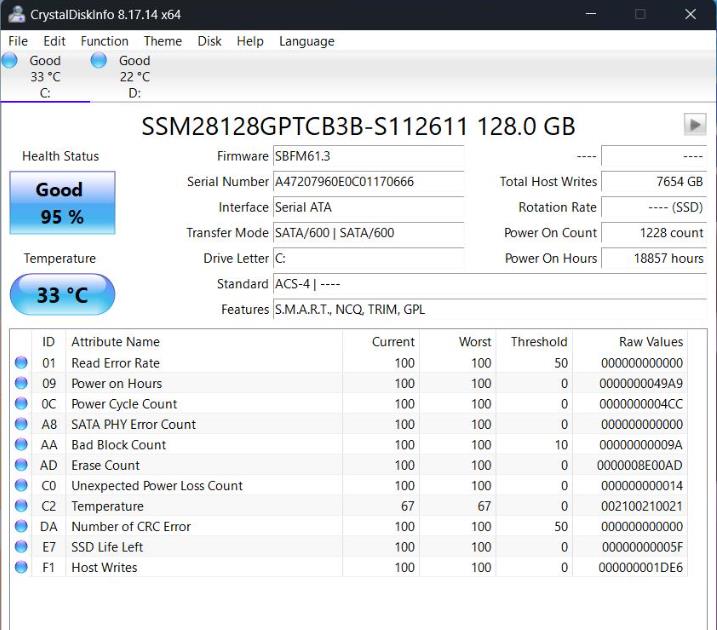Click the 33 °C temperature button
This screenshot has height=630, width=717.
(62, 294)
